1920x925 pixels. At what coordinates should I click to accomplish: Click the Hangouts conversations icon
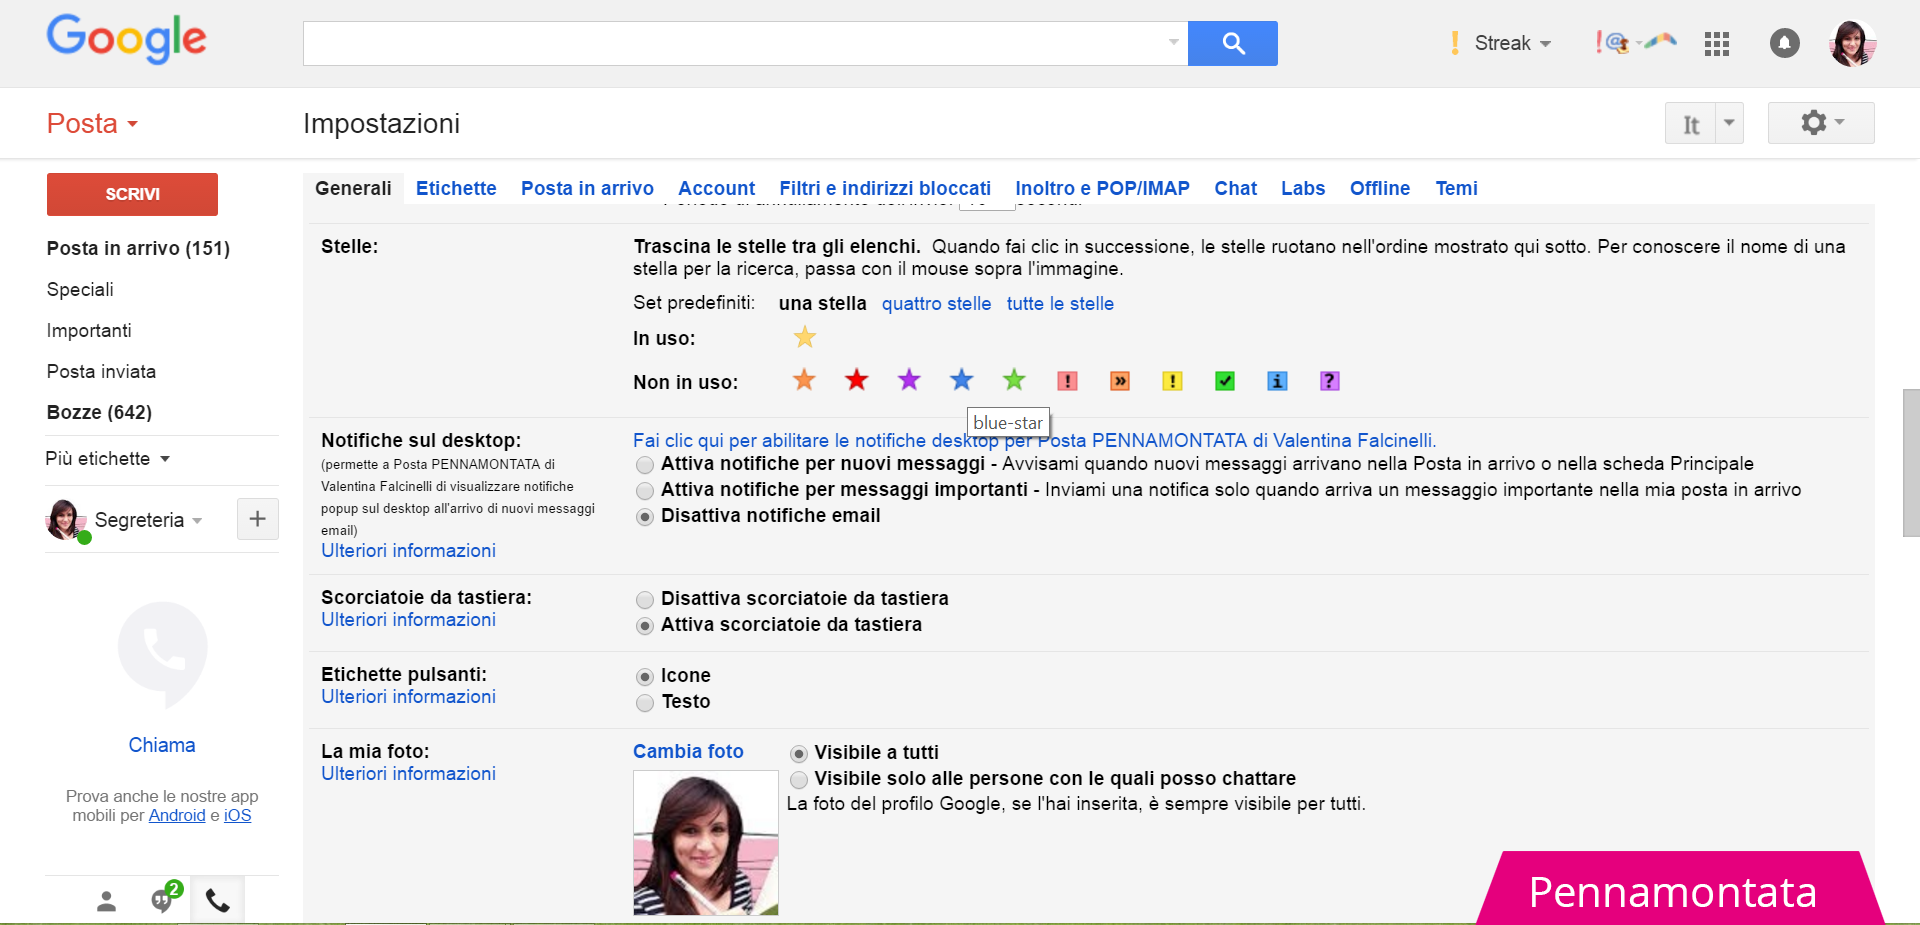(x=163, y=900)
